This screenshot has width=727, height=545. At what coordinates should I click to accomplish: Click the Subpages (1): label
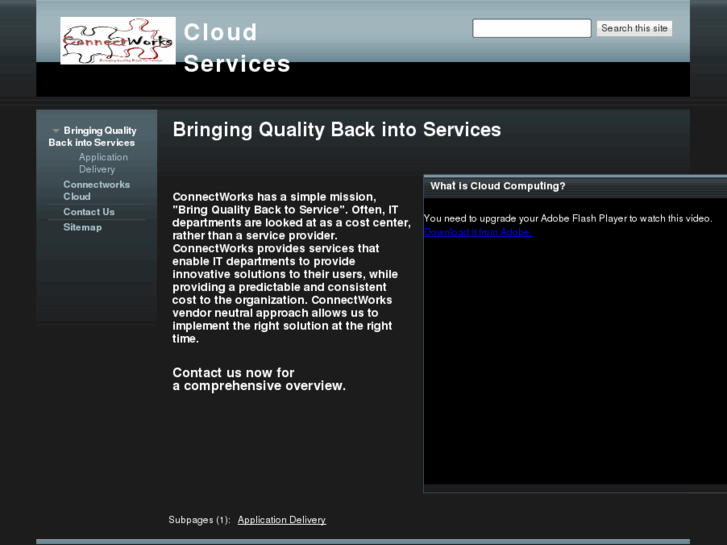click(199, 519)
